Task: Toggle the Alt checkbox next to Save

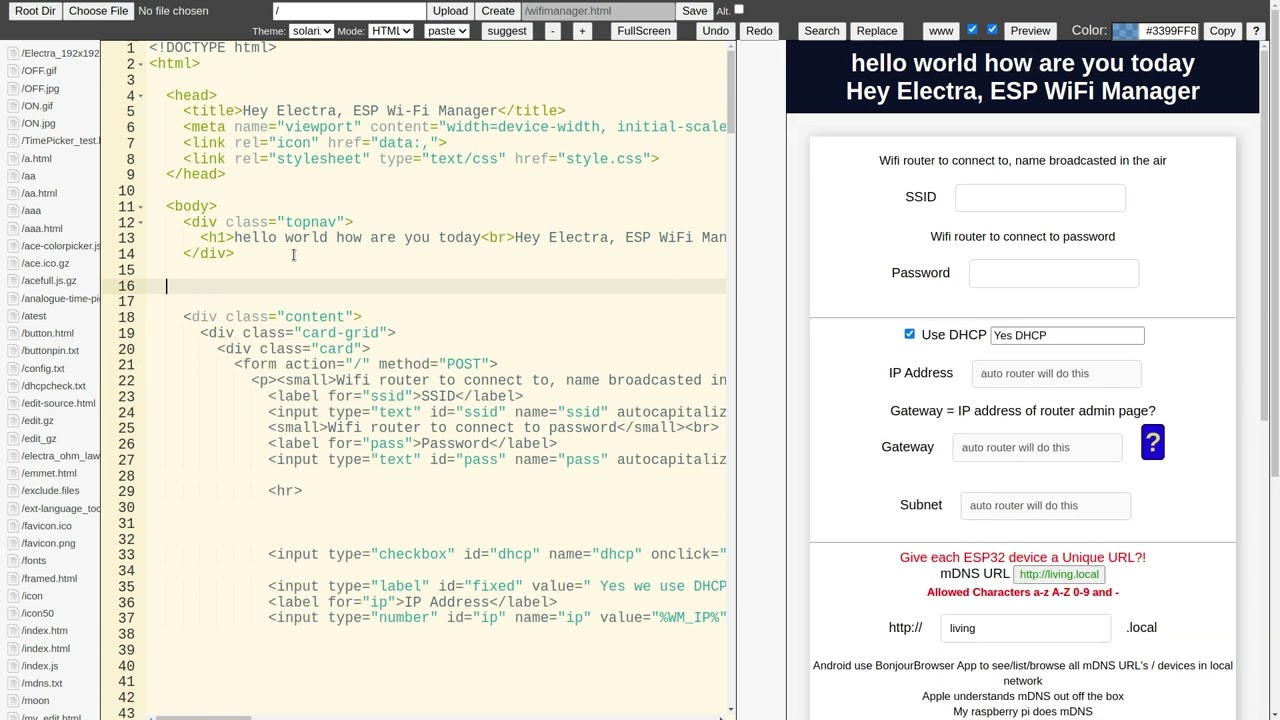Action: tap(739, 10)
